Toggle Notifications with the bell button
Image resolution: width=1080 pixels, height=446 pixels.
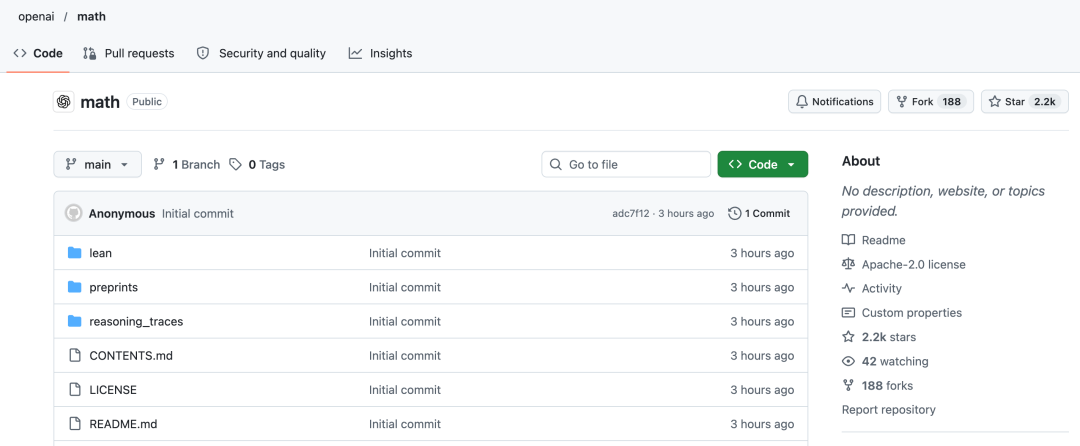pyautogui.click(x=834, y=102)
